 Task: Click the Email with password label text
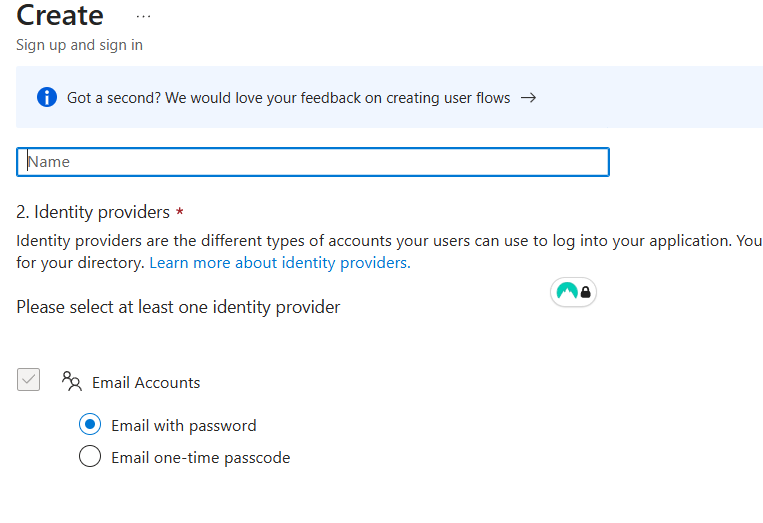click(183, 426)
